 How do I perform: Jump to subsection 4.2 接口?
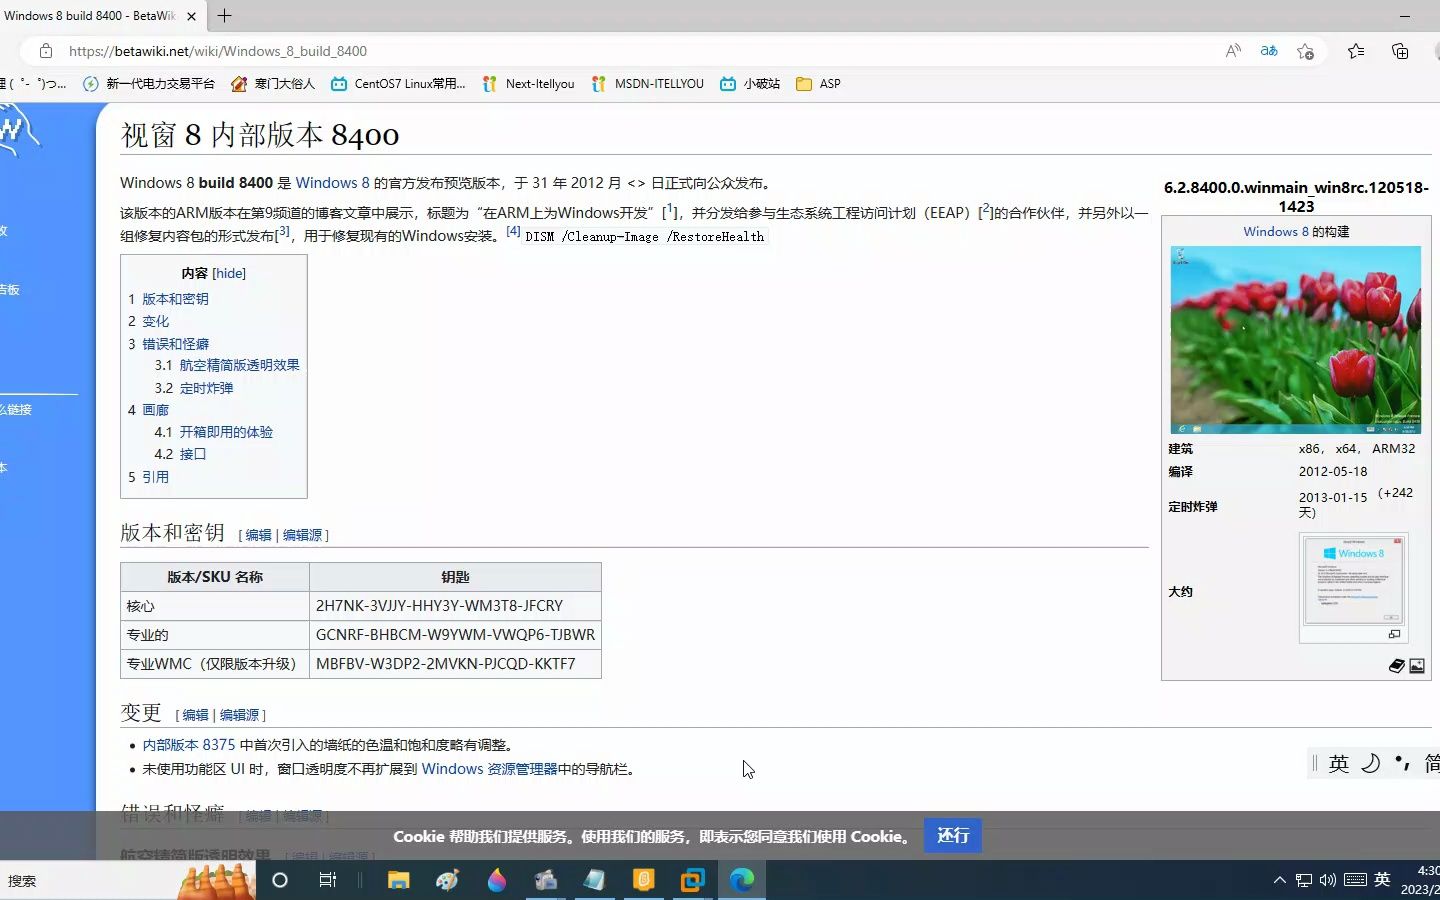[x=192, y=454]
